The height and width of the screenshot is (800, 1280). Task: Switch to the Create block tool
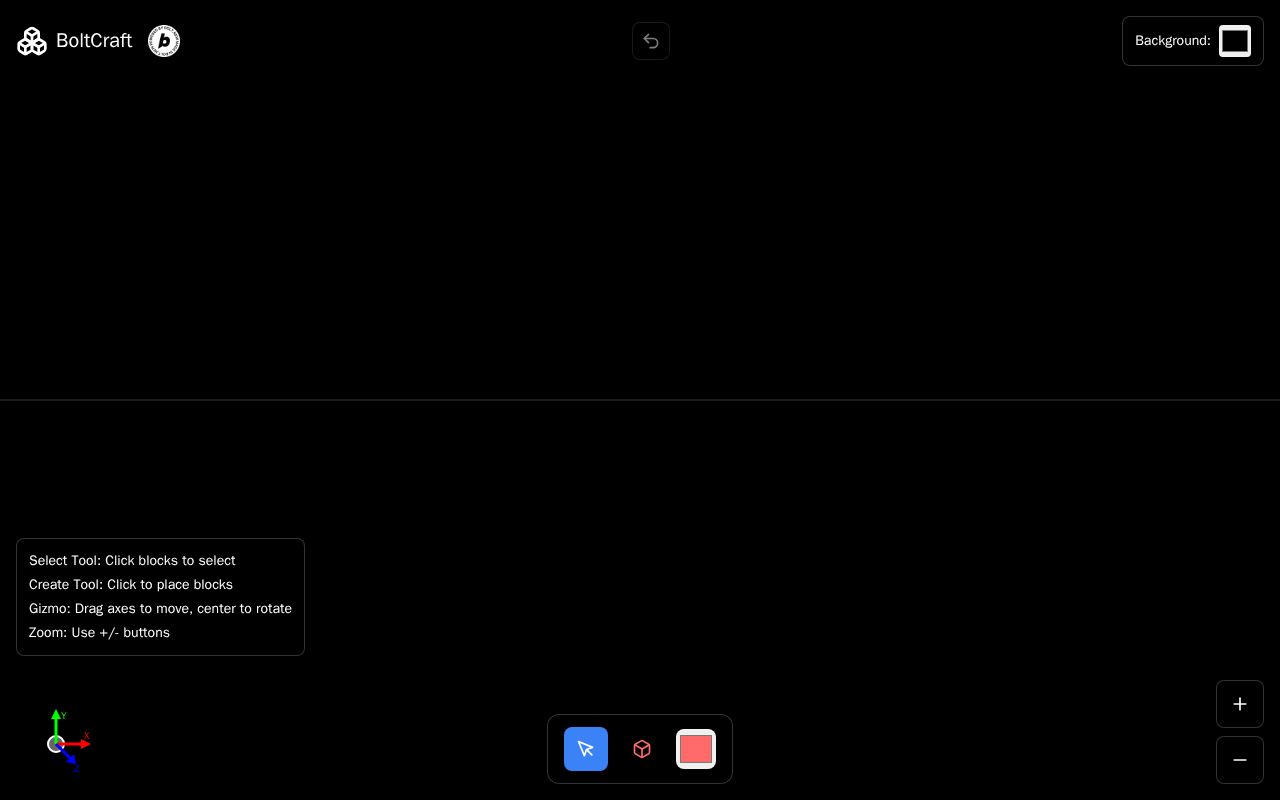click(642, 749)
